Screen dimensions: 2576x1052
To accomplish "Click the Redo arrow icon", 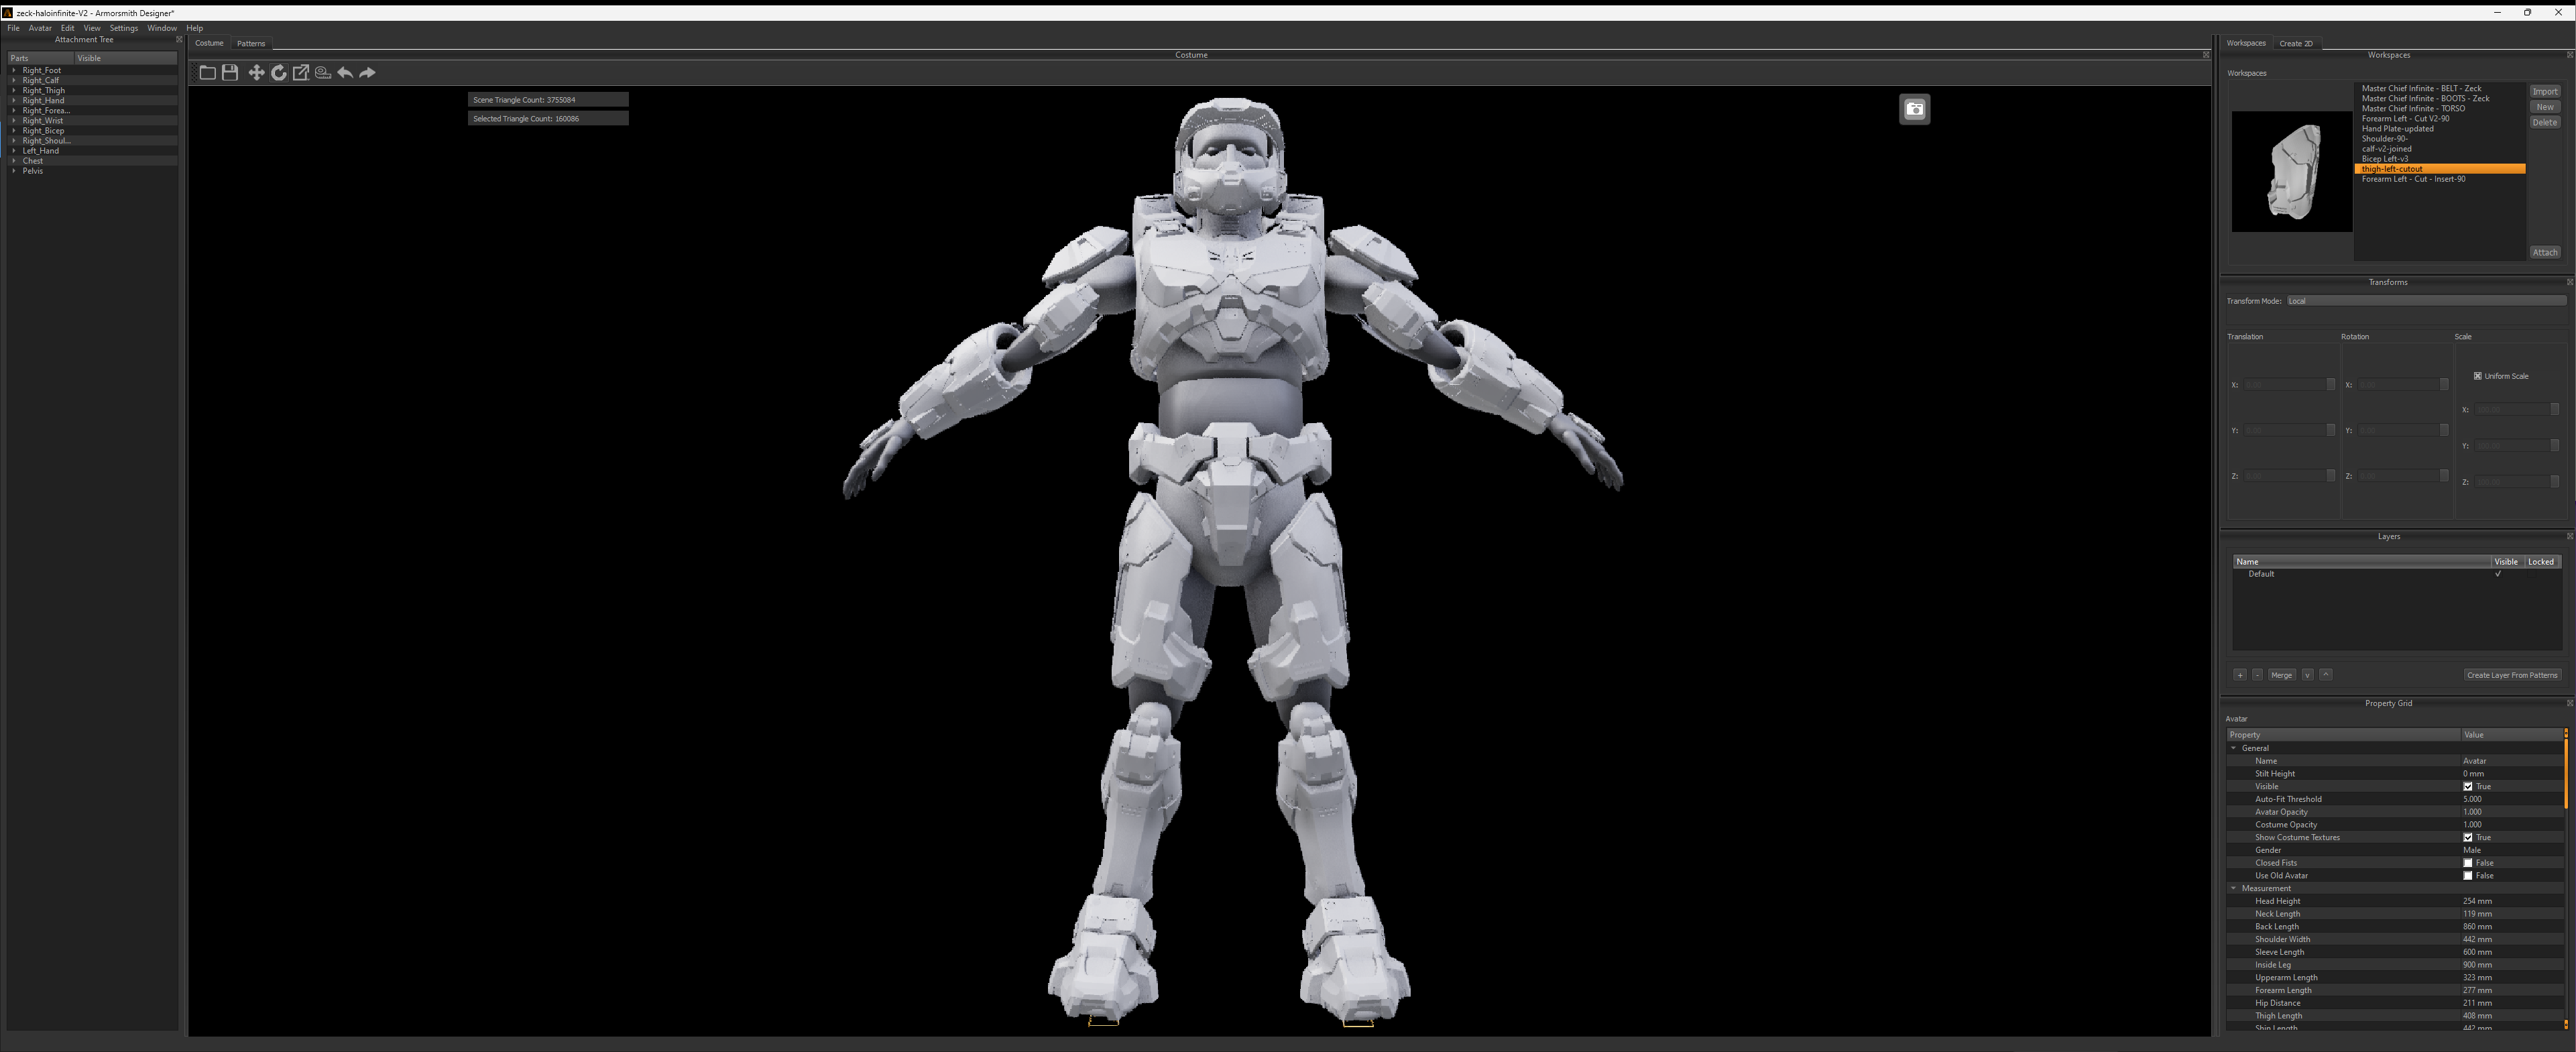I will [x=367, y=72].
